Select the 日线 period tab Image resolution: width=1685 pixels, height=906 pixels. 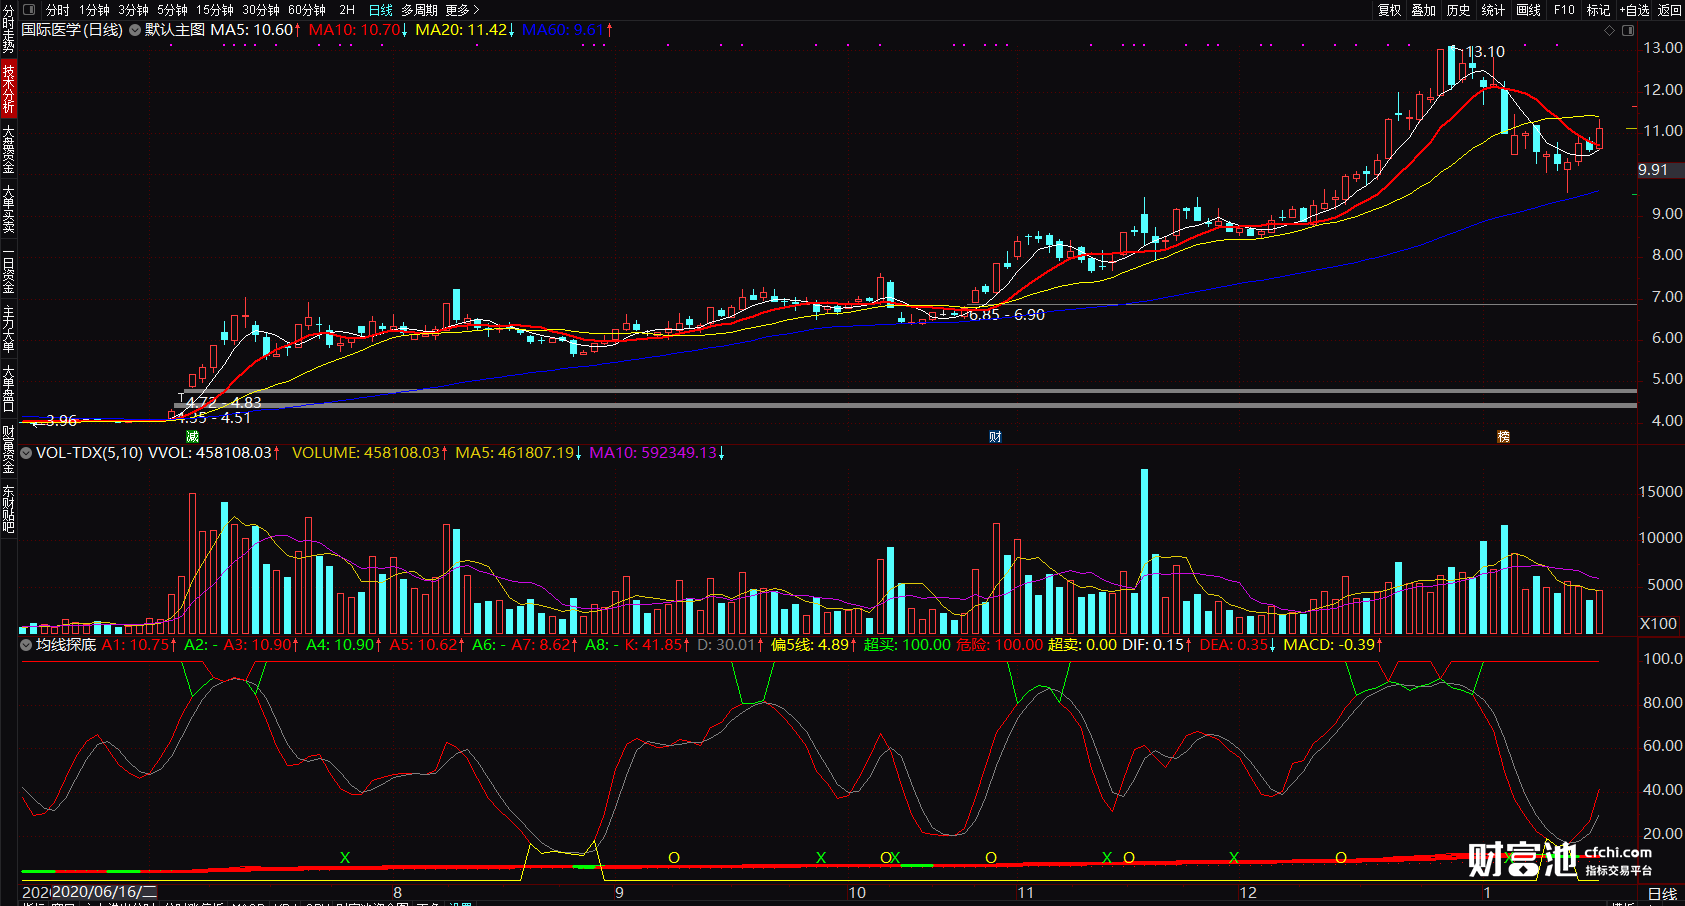click(x=381, y=10)
